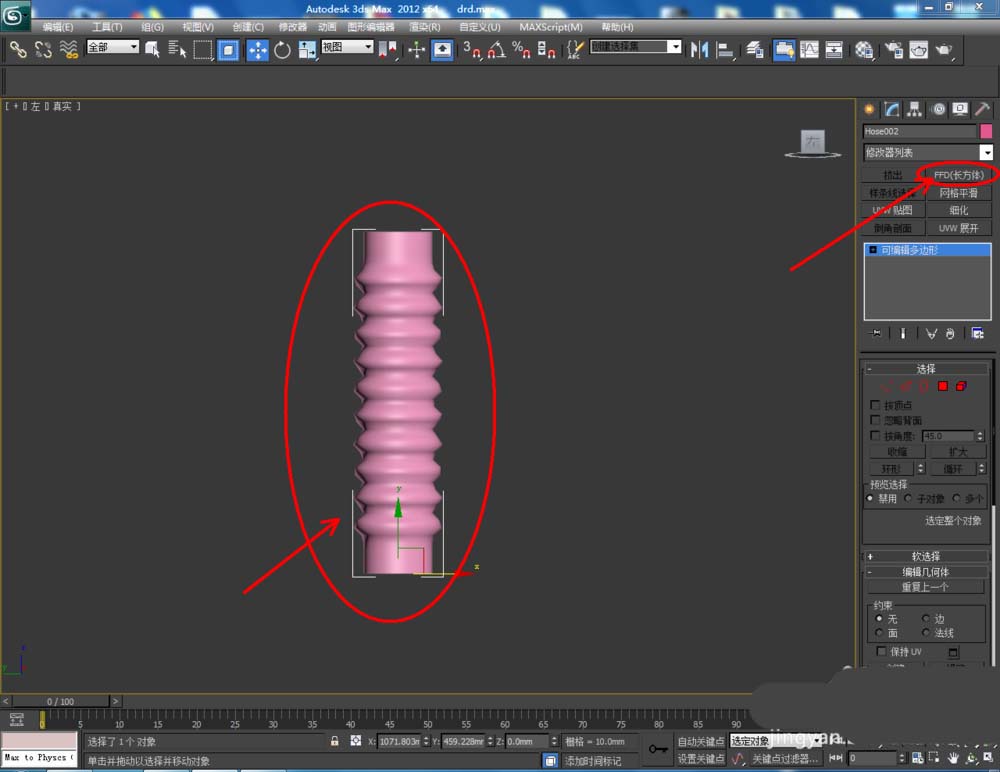Activate the Select and Move tool

coord(257,50)
